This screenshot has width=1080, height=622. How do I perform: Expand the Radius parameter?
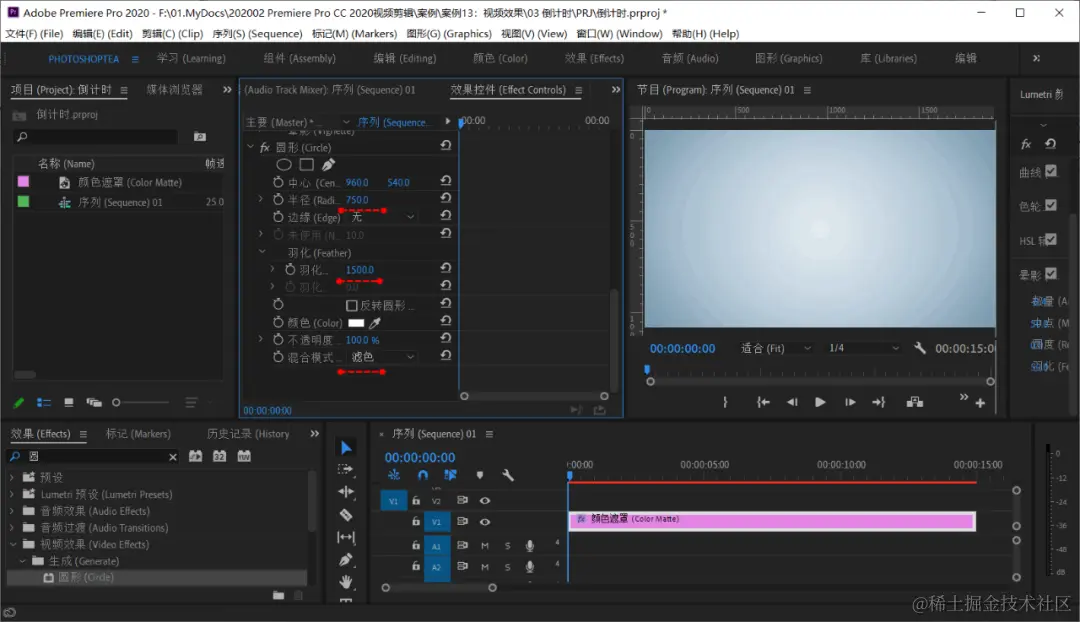[x=260, y=199]
